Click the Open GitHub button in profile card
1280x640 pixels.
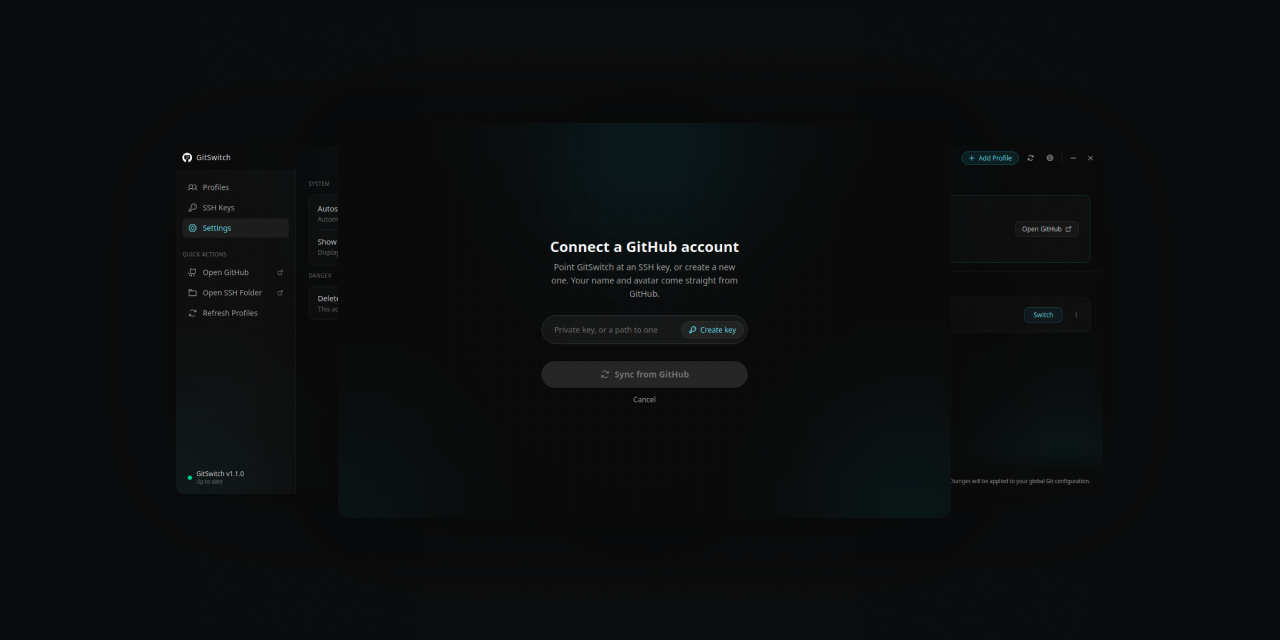point(1047,229)
